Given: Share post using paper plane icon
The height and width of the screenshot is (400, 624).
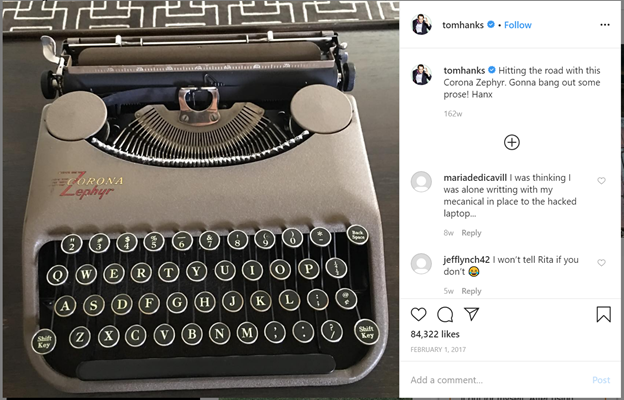Looking at the screenshot, I should tap(472, 314).
